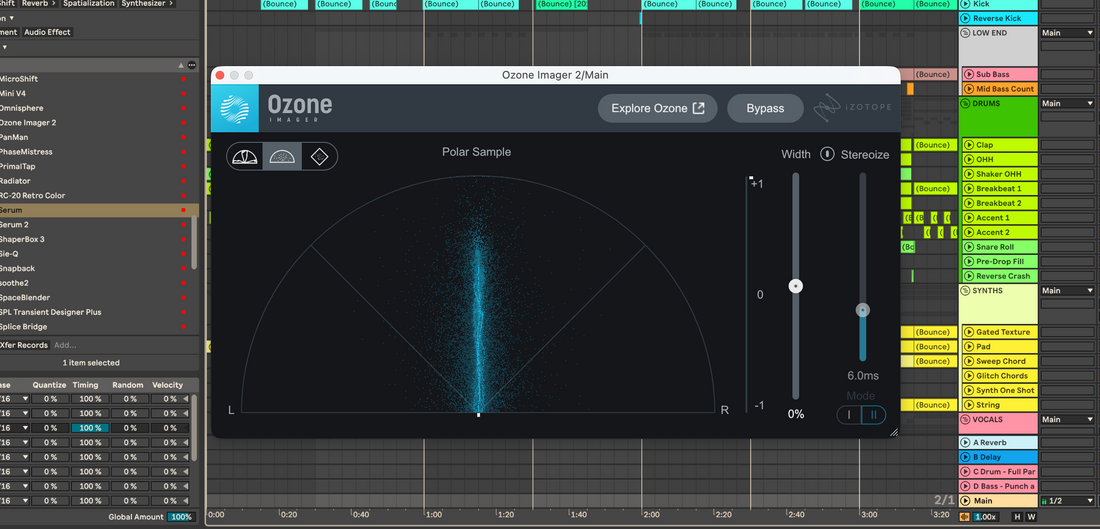The width and height of the screenshot is (1100, 529).
Task: Click the Ozone Imager window resize grip
Action: point(894,432)
